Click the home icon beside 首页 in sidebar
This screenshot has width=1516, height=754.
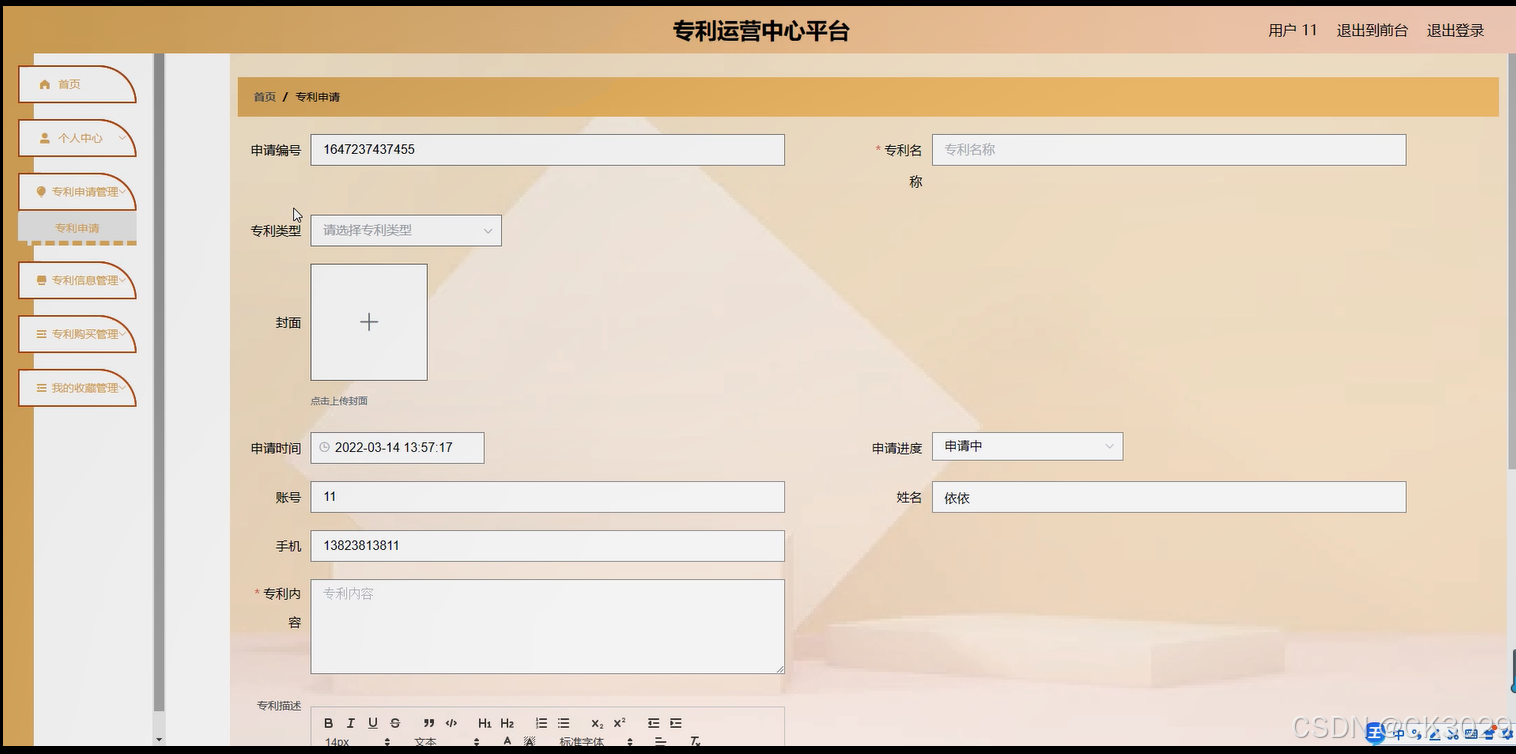[x=44, y=85]
